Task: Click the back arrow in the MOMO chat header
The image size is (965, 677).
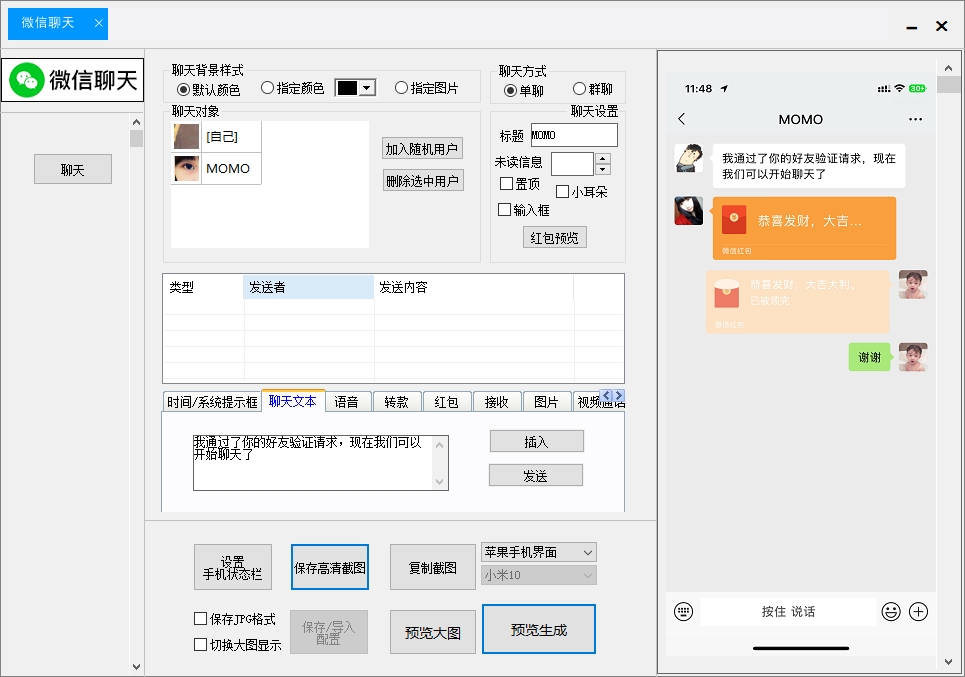Action: (x=681, y=119)
